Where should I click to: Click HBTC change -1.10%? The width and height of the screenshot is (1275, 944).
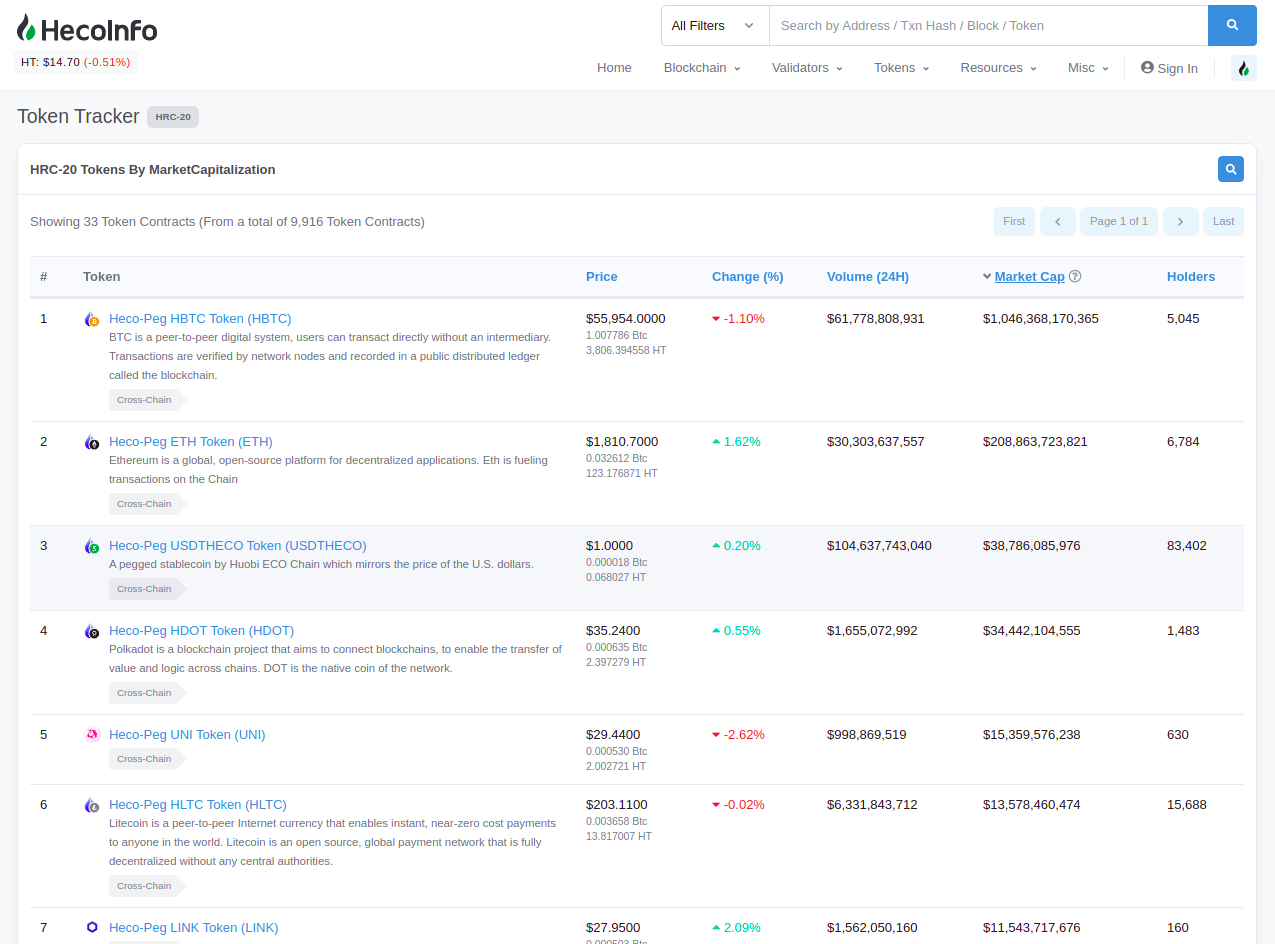click(738, 319)
